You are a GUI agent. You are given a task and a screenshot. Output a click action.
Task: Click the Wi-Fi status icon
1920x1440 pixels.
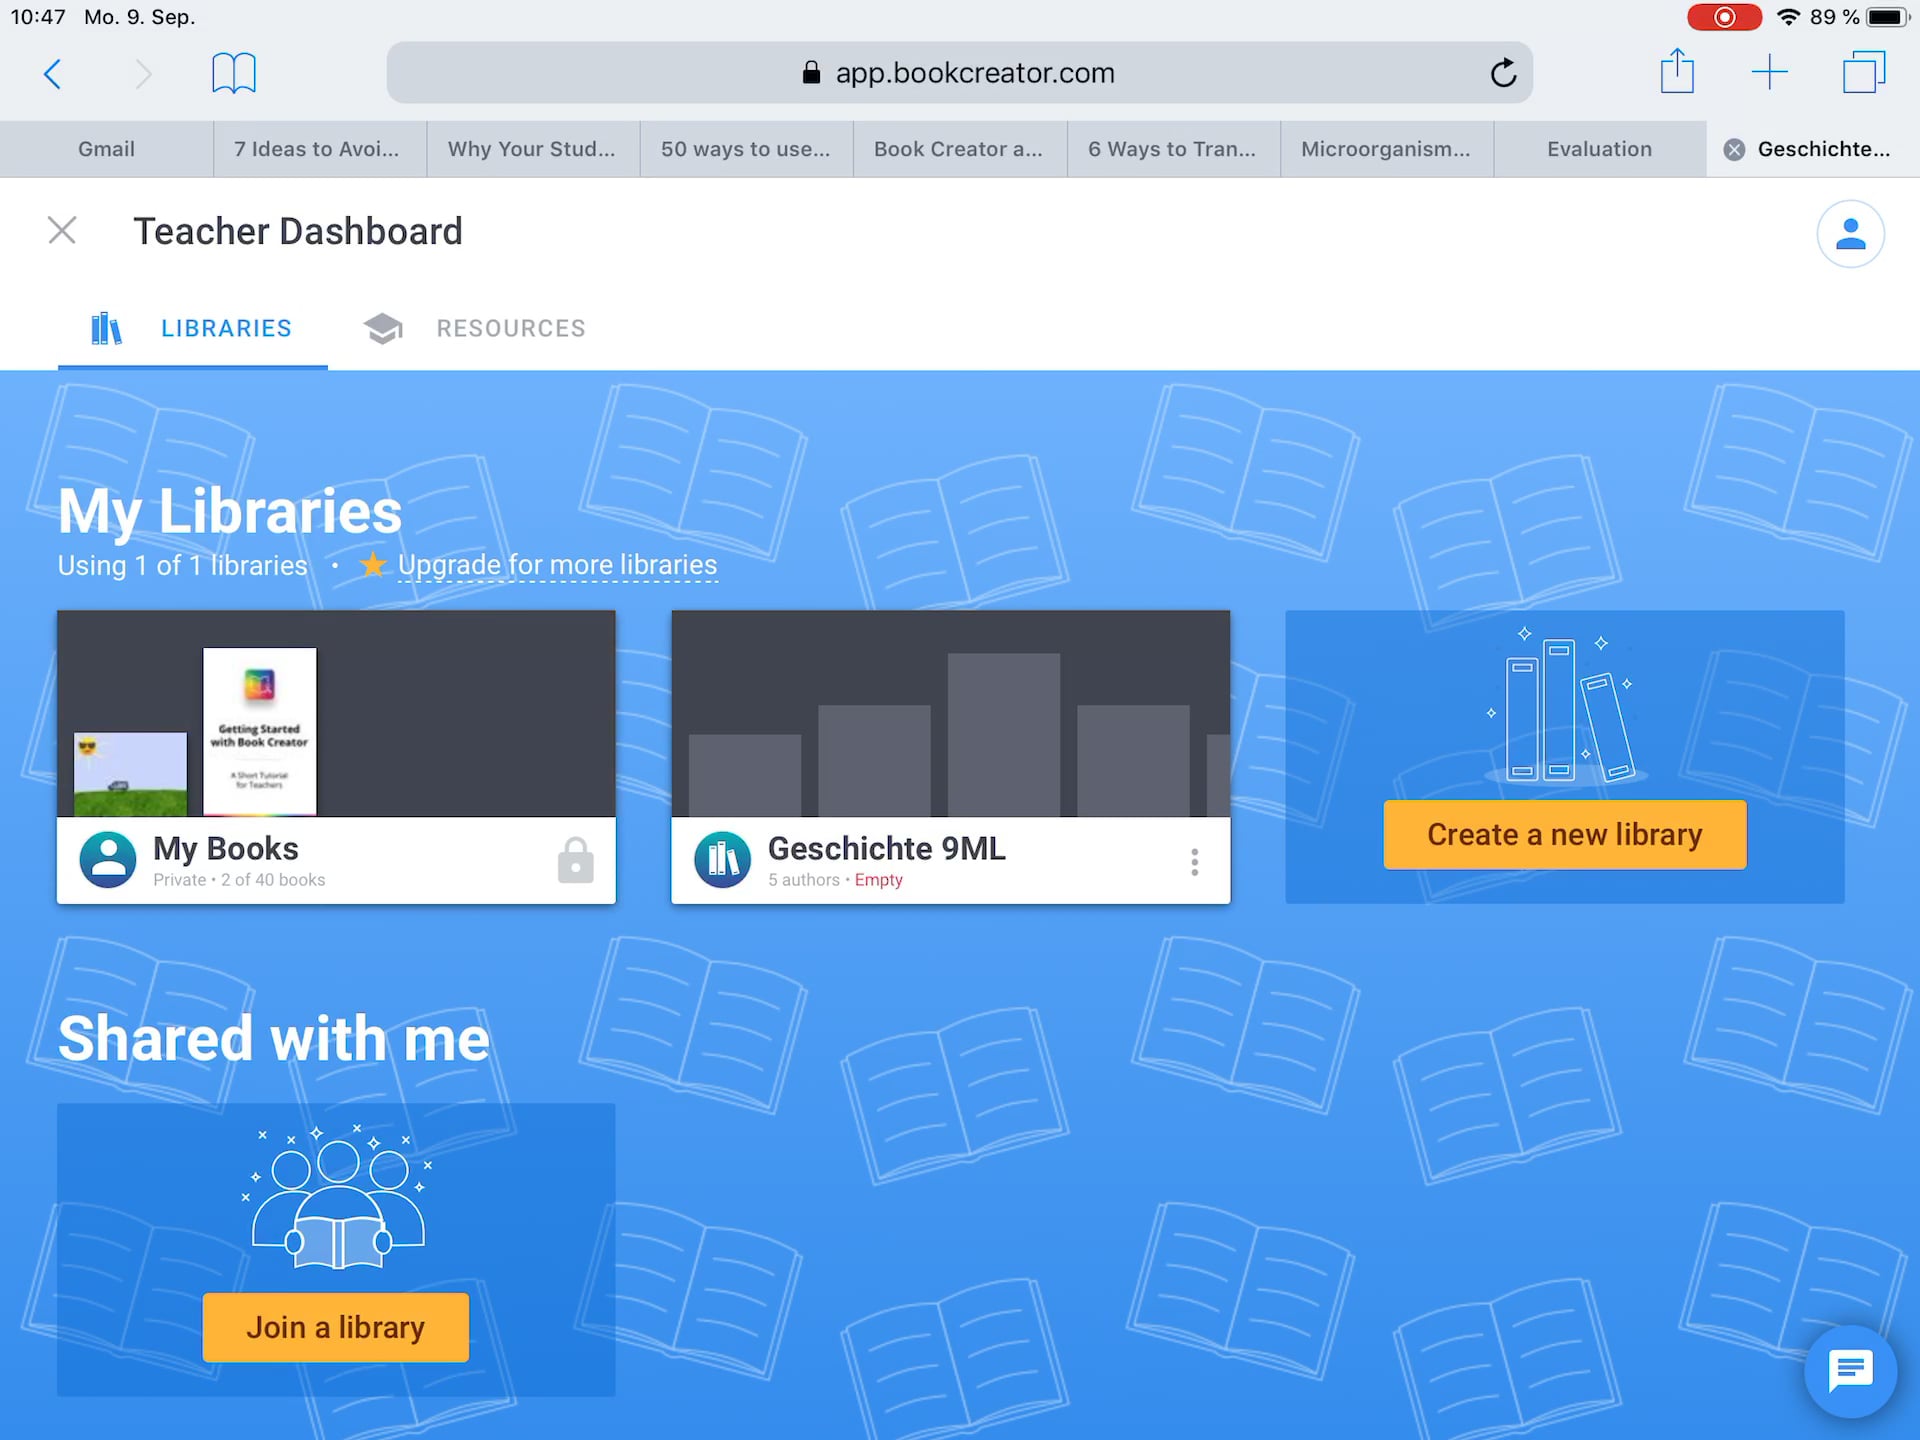(x=1789, y=17)
